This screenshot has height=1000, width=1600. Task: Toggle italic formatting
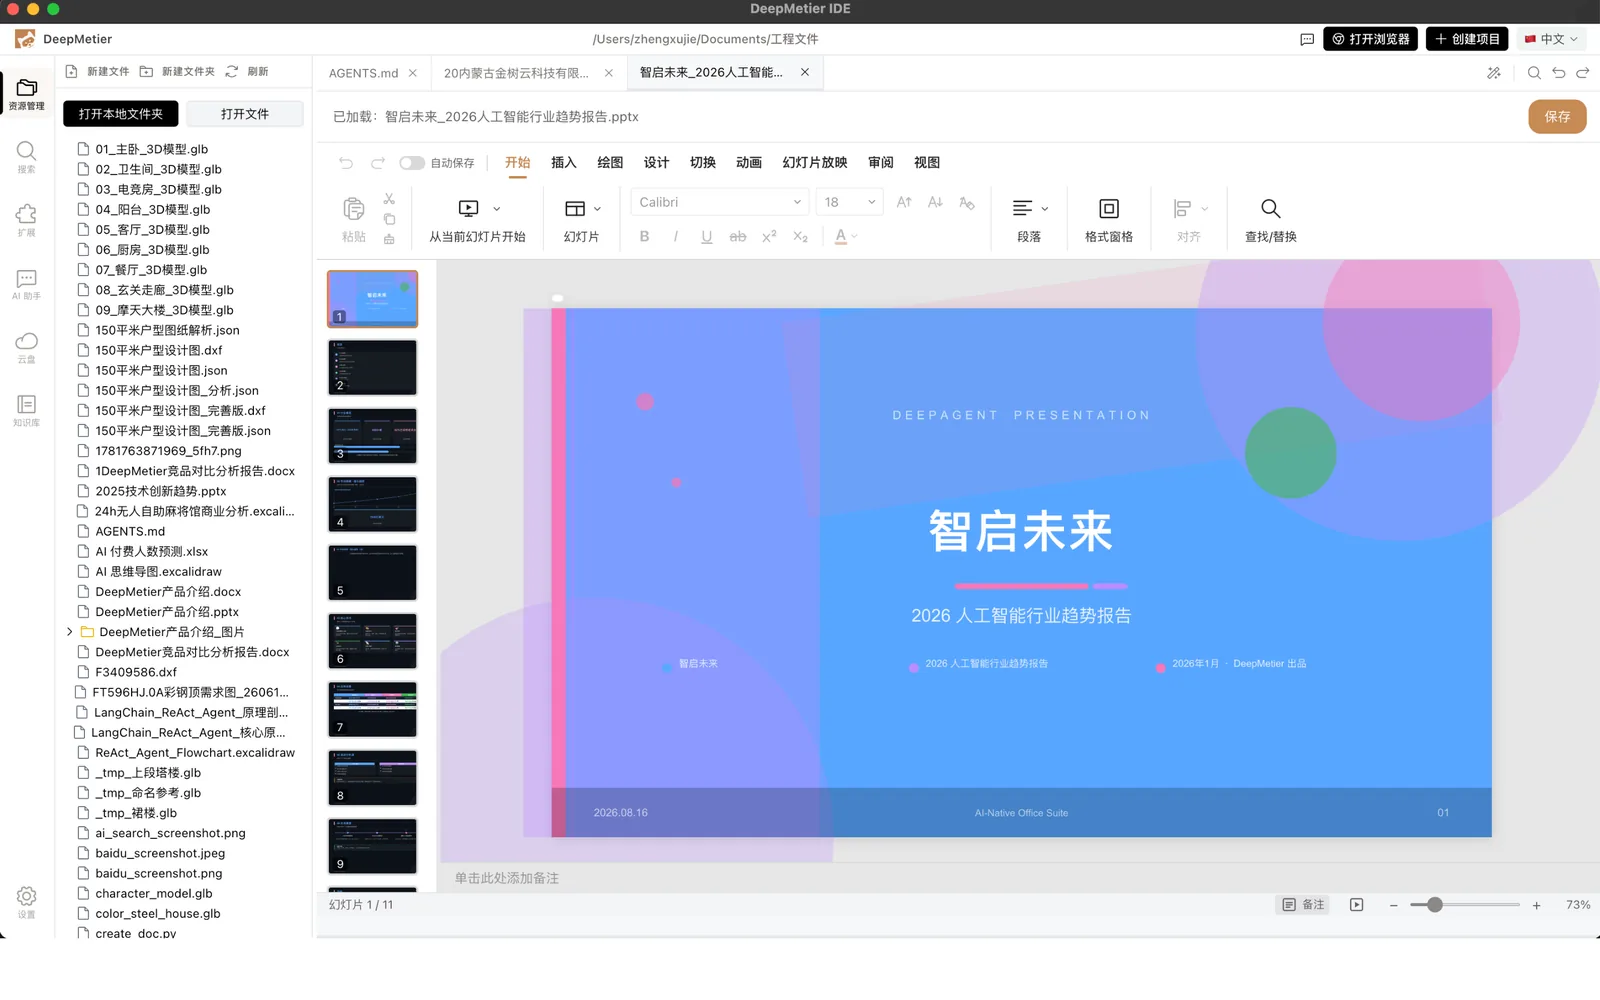point(676,237)
